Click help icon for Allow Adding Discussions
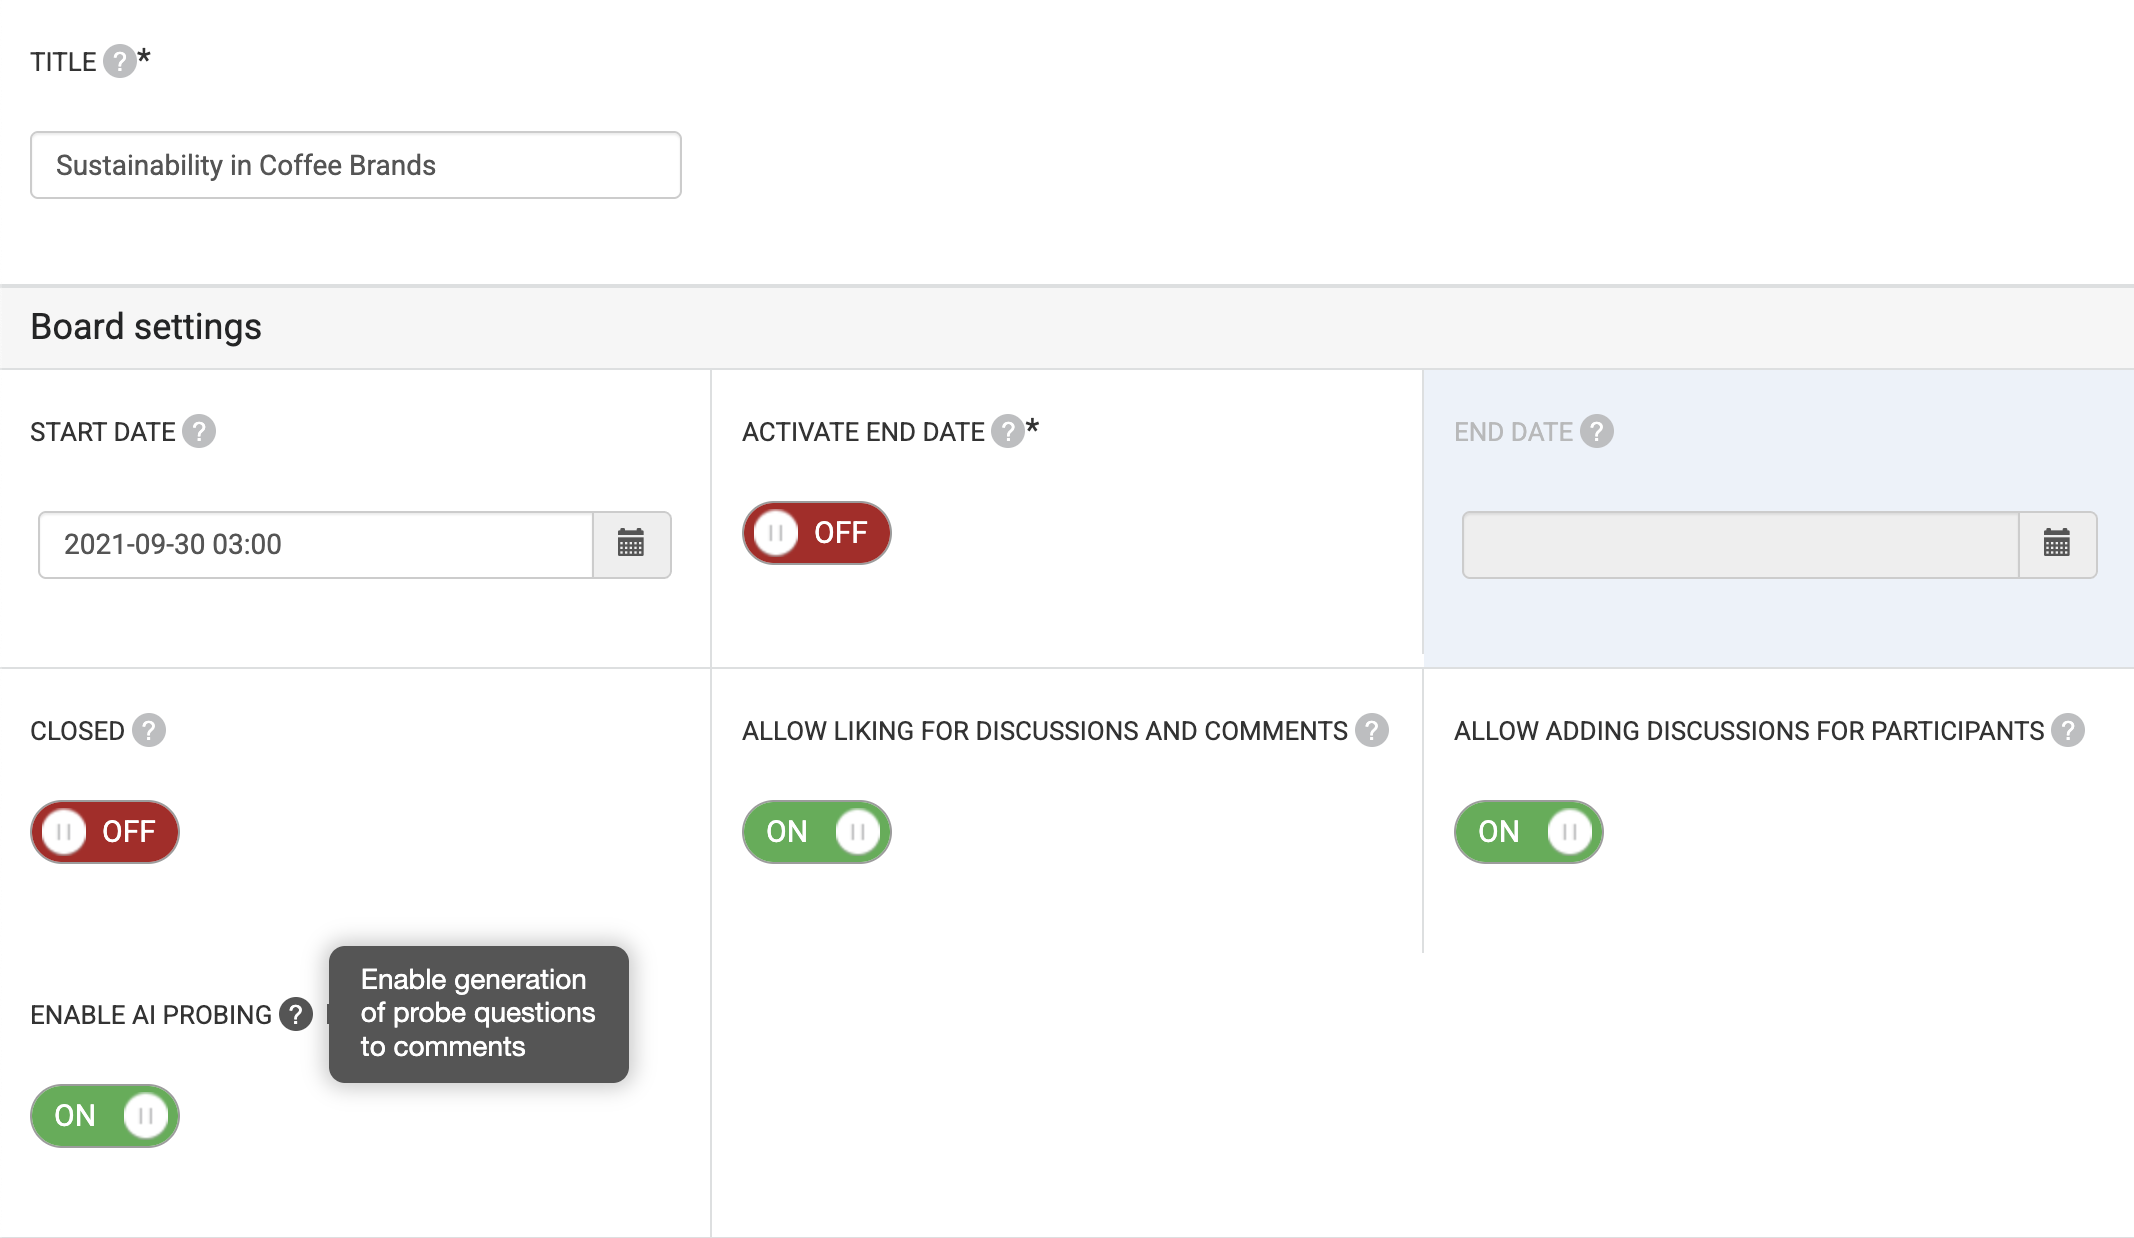The width and height of the screenshot is (2134, 1238). [x=2067, y=731]
